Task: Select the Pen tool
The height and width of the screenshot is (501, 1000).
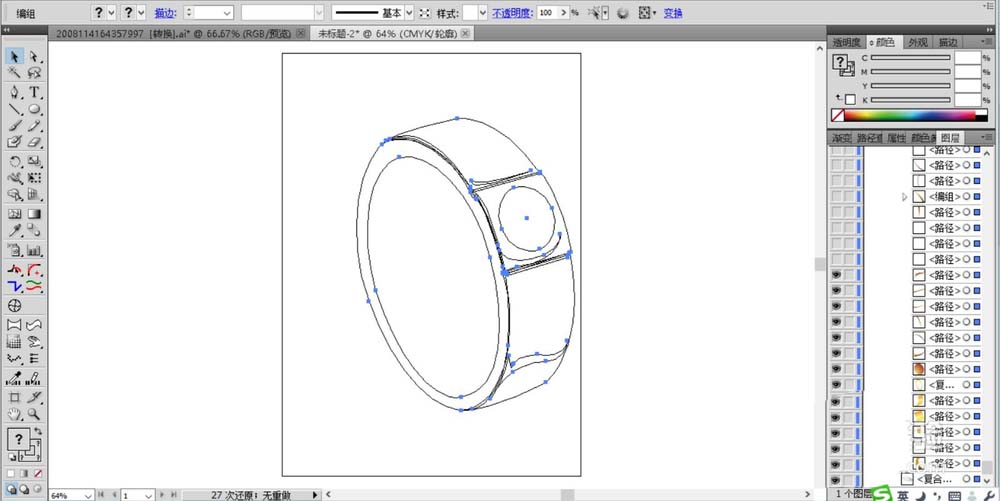Action: tap(15, 92)
